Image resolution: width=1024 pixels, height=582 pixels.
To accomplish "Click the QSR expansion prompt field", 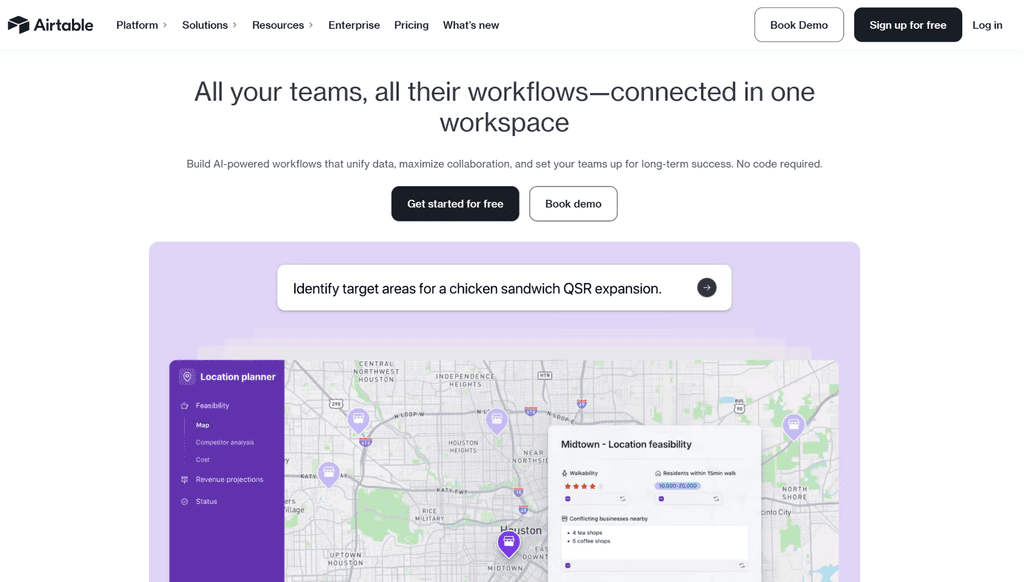I will coord(504,288).
